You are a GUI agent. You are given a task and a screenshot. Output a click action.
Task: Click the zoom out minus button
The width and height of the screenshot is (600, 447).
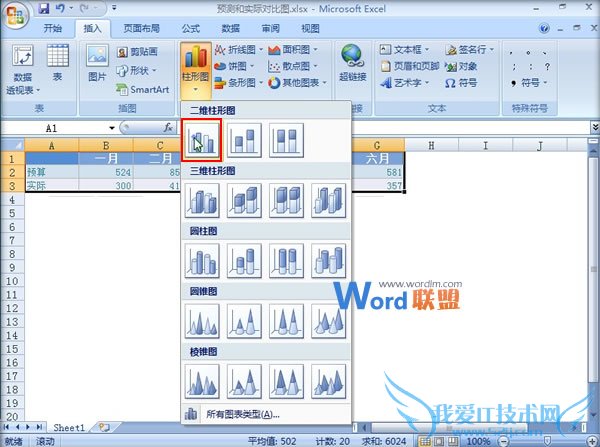pos(504,441)
